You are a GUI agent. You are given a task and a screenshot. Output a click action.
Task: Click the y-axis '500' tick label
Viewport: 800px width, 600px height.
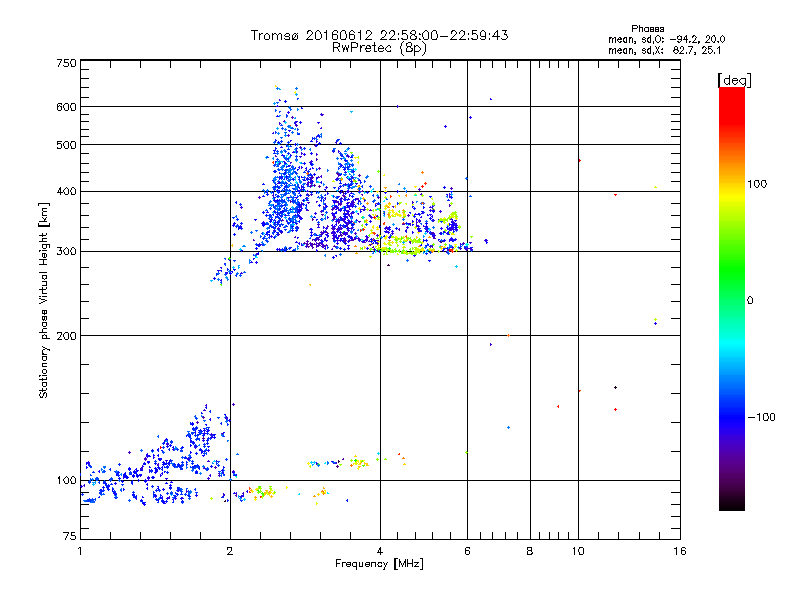66,145
